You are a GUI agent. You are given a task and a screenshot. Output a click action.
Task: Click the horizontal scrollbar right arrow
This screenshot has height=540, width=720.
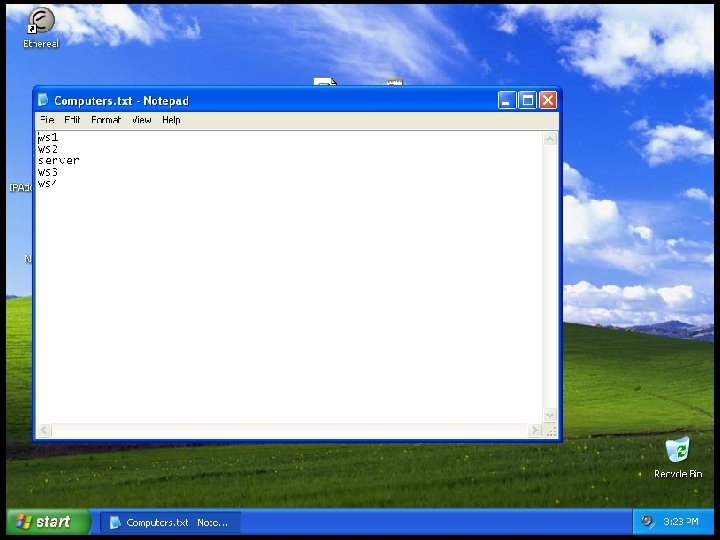click(534, 430)
